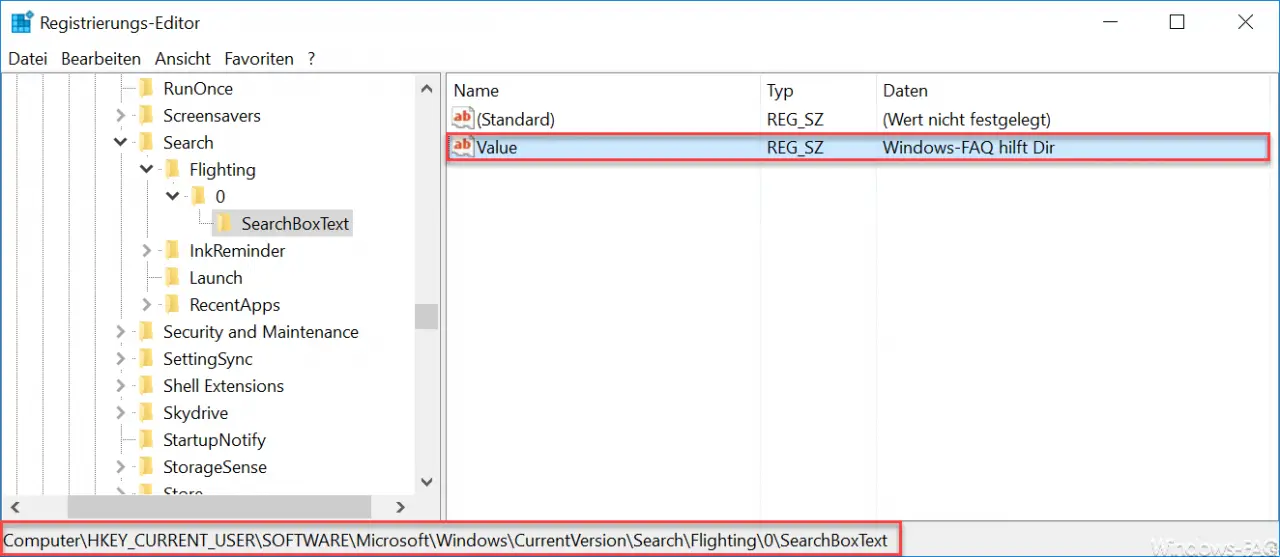Click the tree vertical scrollbar down arrow
This screenshot has width=1280, height=557.
click(x=427, y=483)
